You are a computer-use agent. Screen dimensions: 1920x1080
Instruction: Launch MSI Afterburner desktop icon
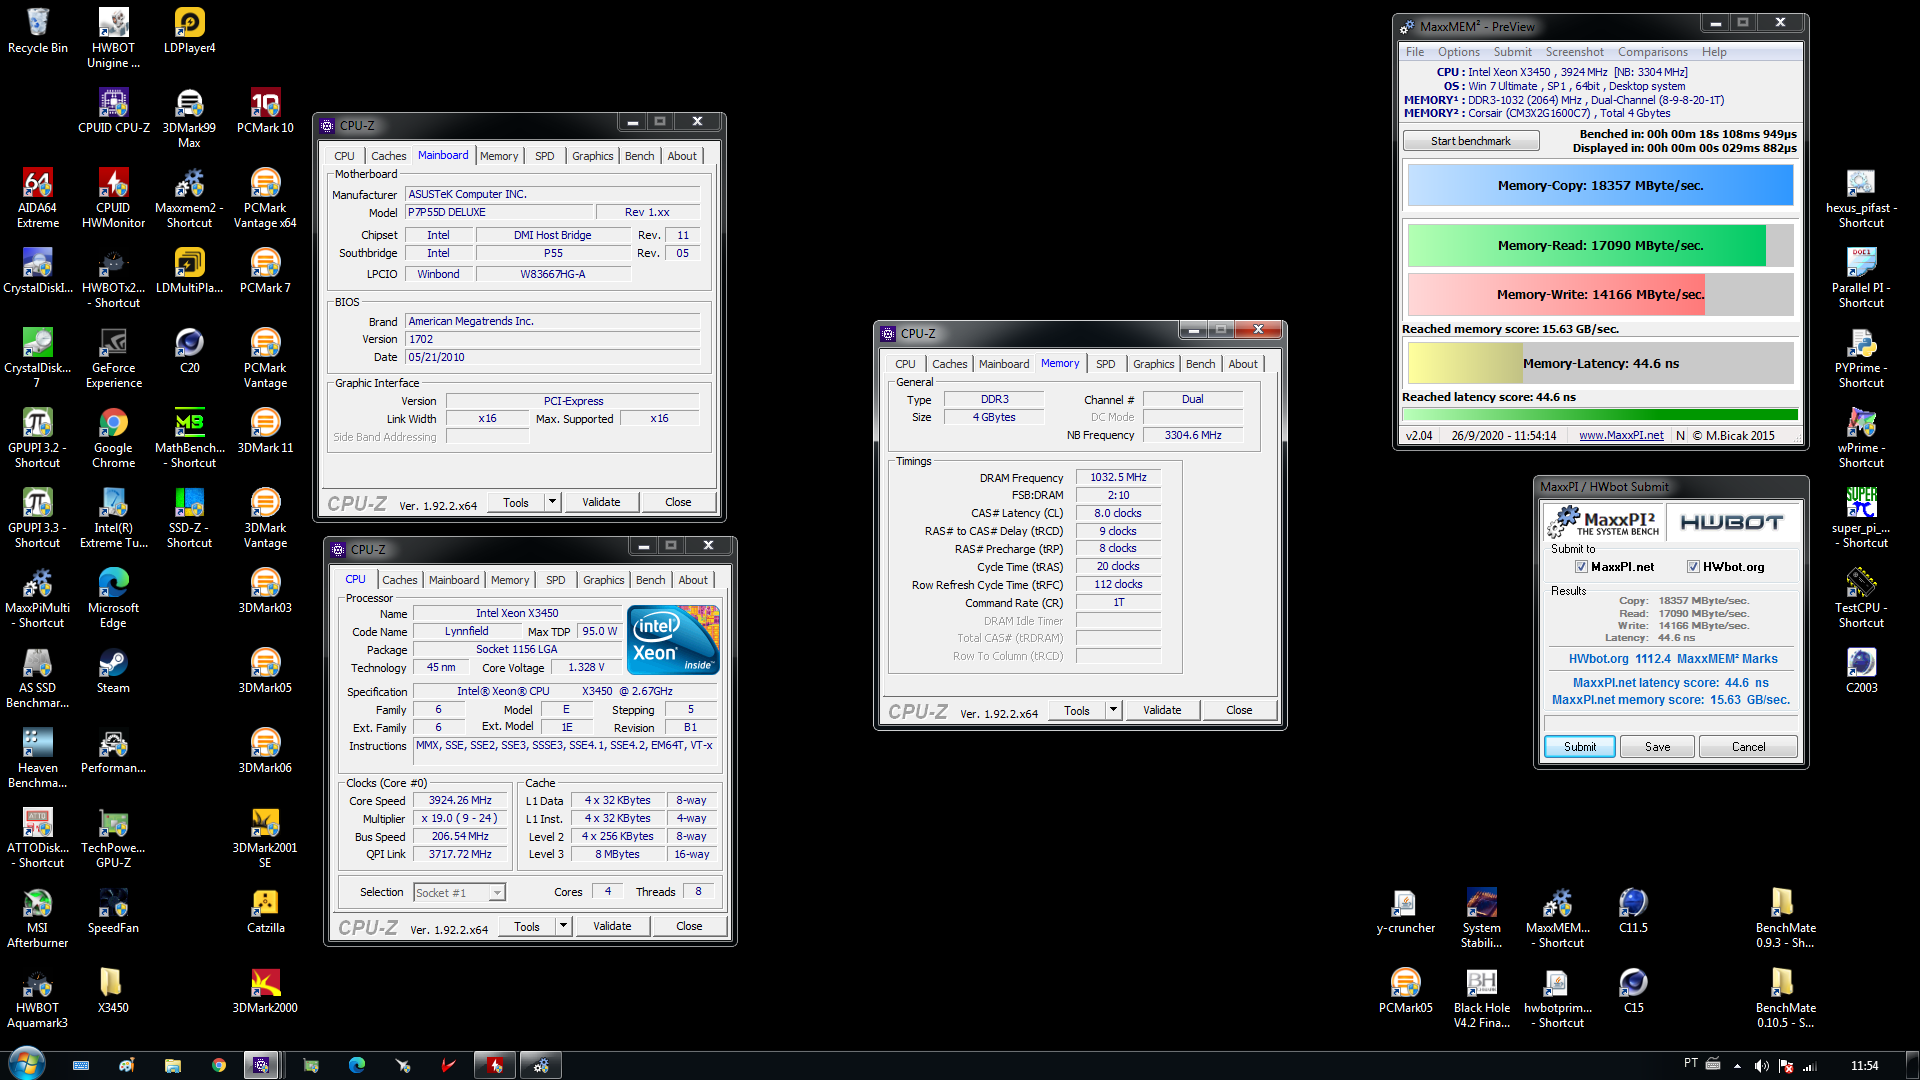(37, 918)
